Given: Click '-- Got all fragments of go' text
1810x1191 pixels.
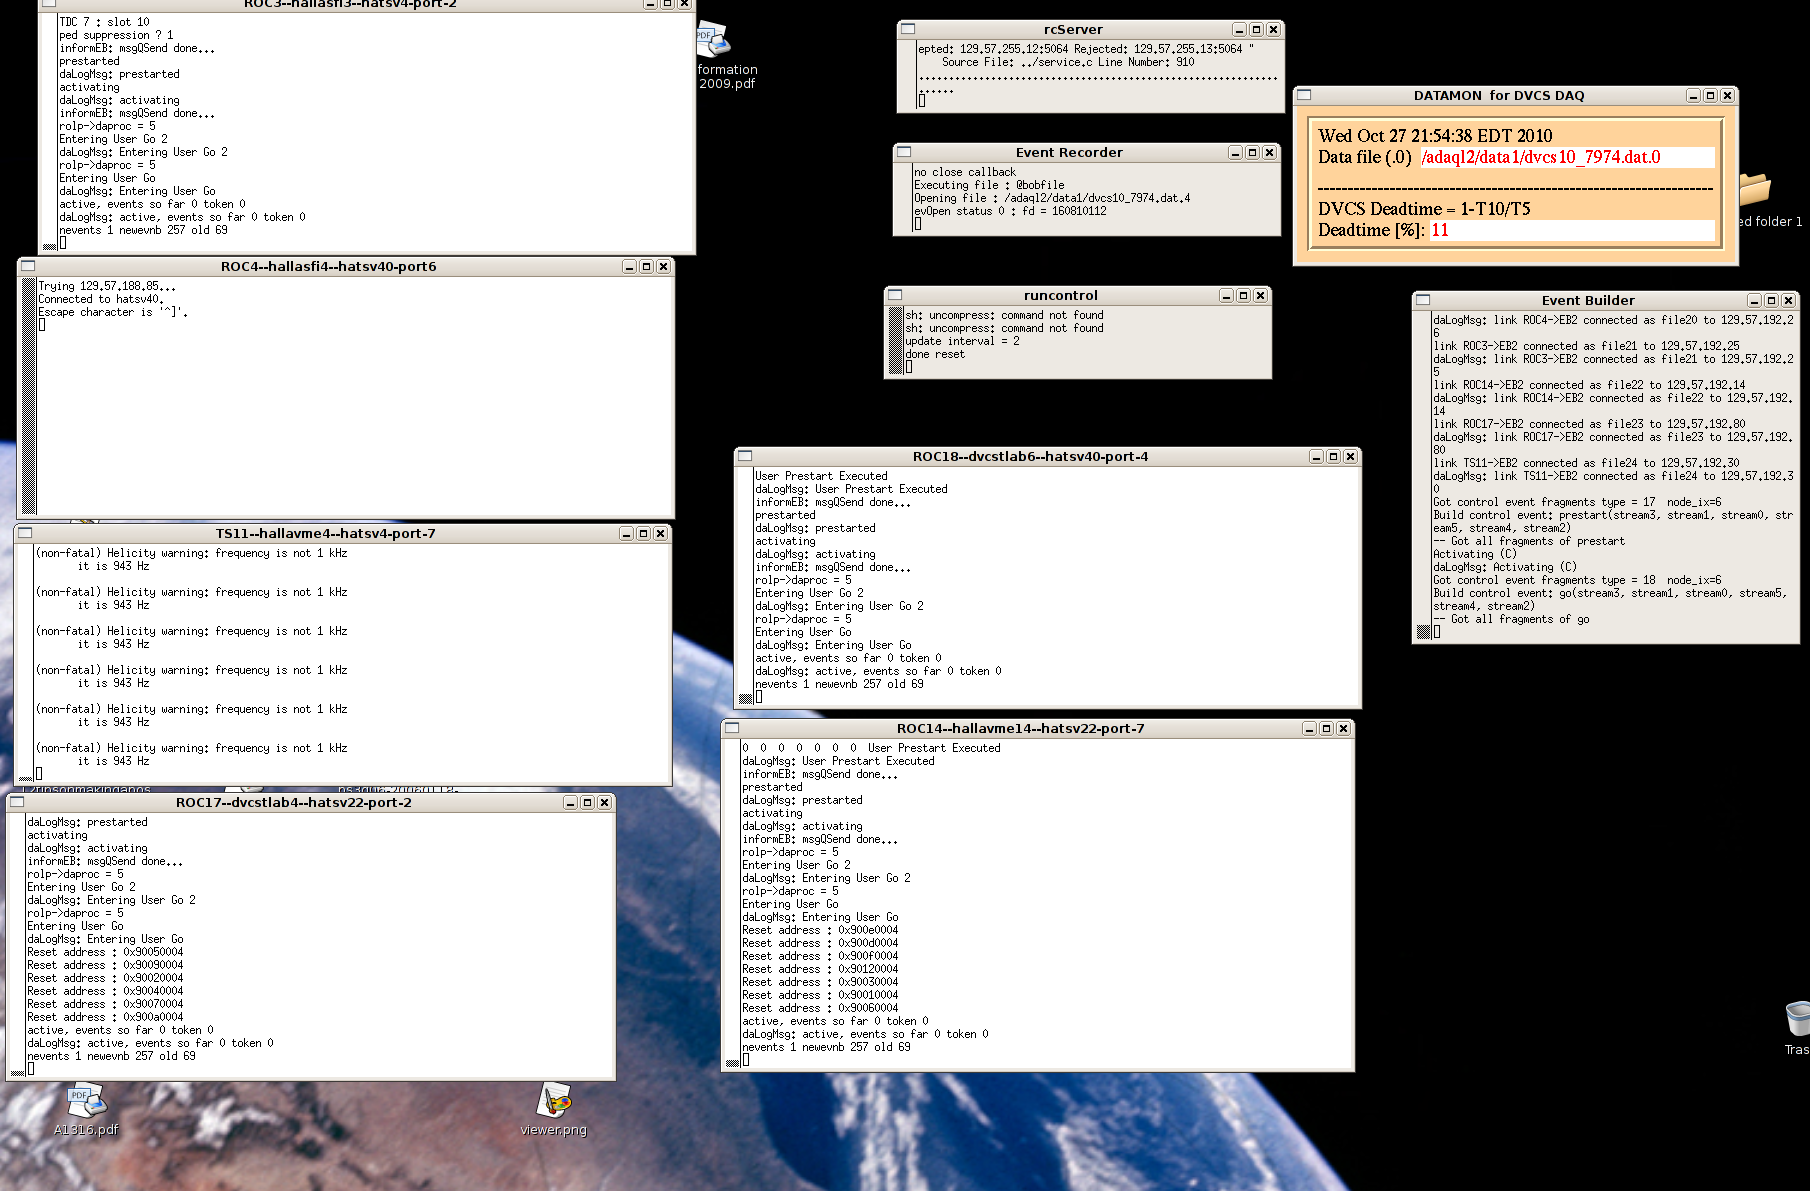Looking at the screenshot, I should 1511,619.
